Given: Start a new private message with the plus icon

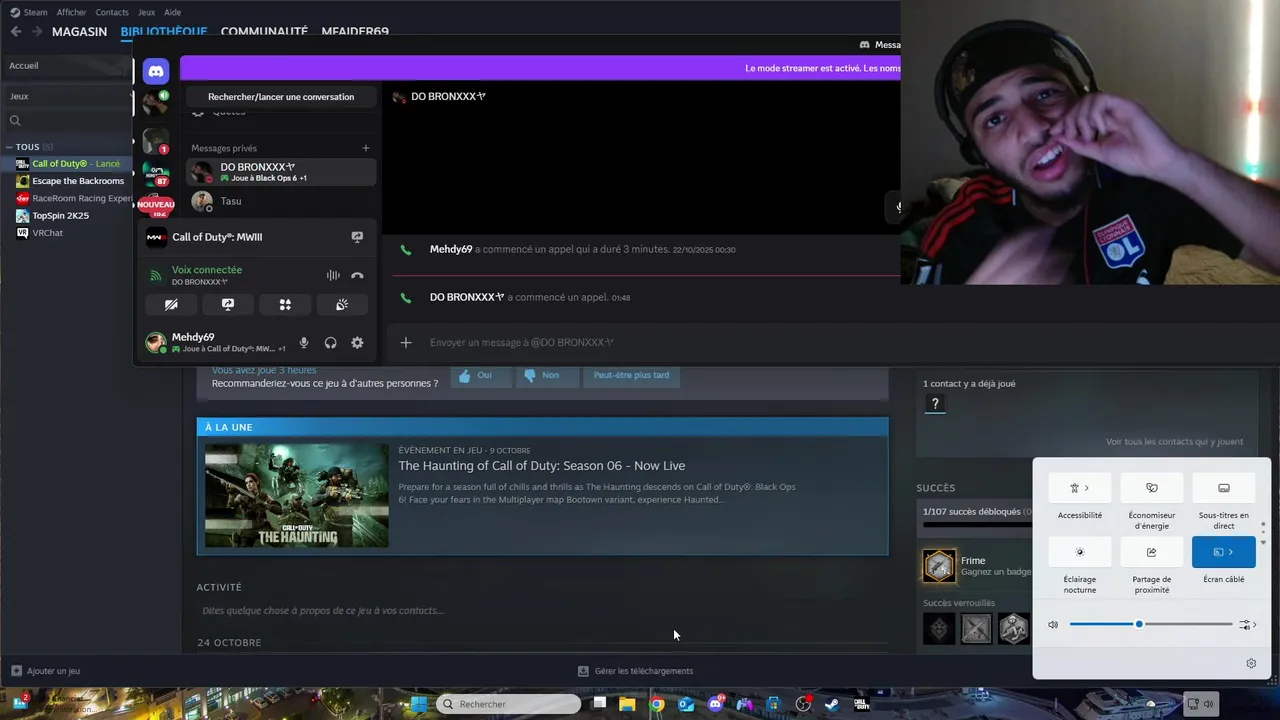Looking at the screenshot, I should [x=366, y=148].
